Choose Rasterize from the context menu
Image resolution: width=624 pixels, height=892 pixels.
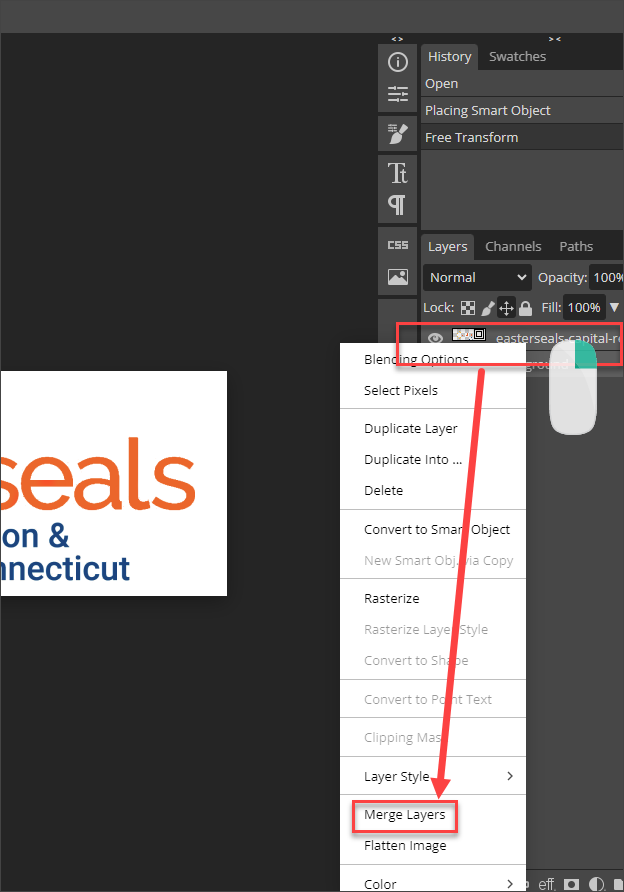pyautogui.click(x=391, y=598)
